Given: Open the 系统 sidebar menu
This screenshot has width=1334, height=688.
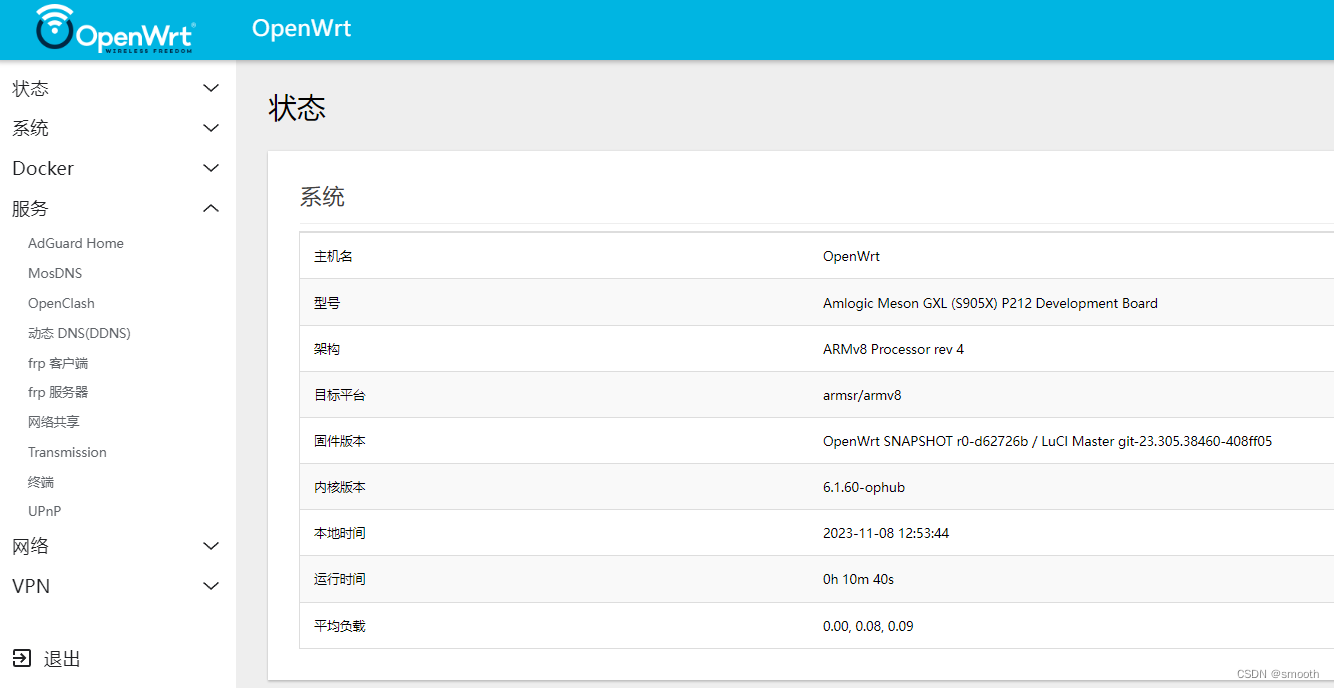Looking at the screenshot, I should point(30,129).
